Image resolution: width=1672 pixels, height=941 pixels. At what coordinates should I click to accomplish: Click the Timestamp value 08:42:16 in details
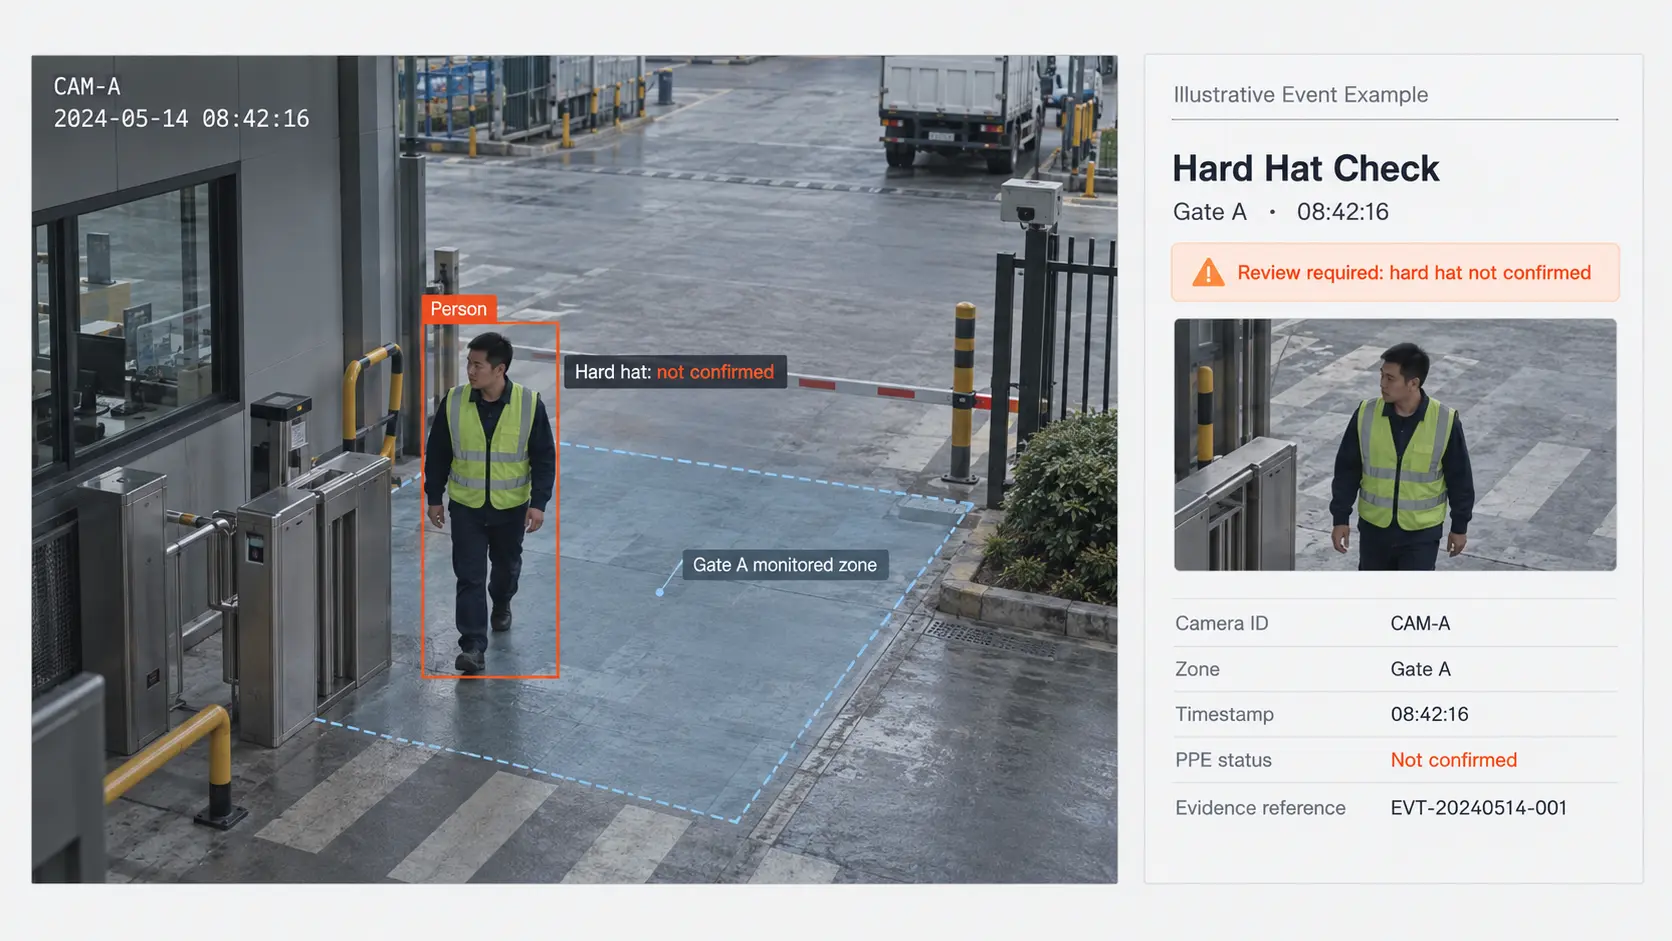click(x=1429, y=714)
